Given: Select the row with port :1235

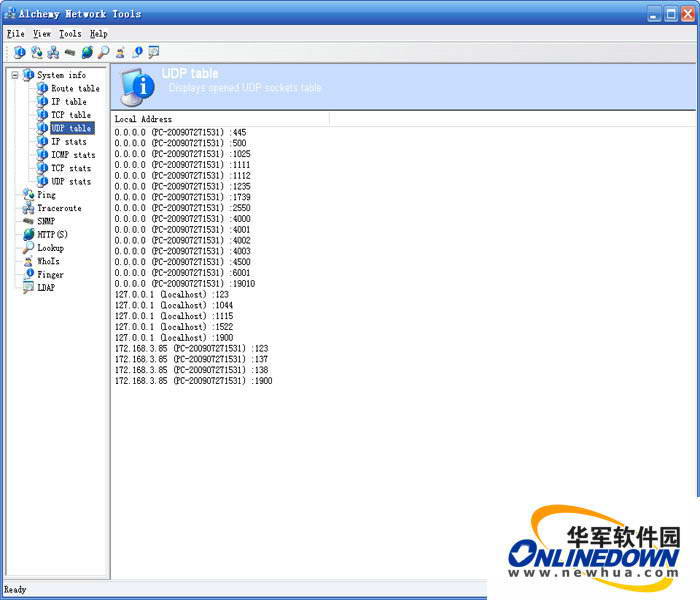Looking at the screenshot, I should [x=183, y=187].
